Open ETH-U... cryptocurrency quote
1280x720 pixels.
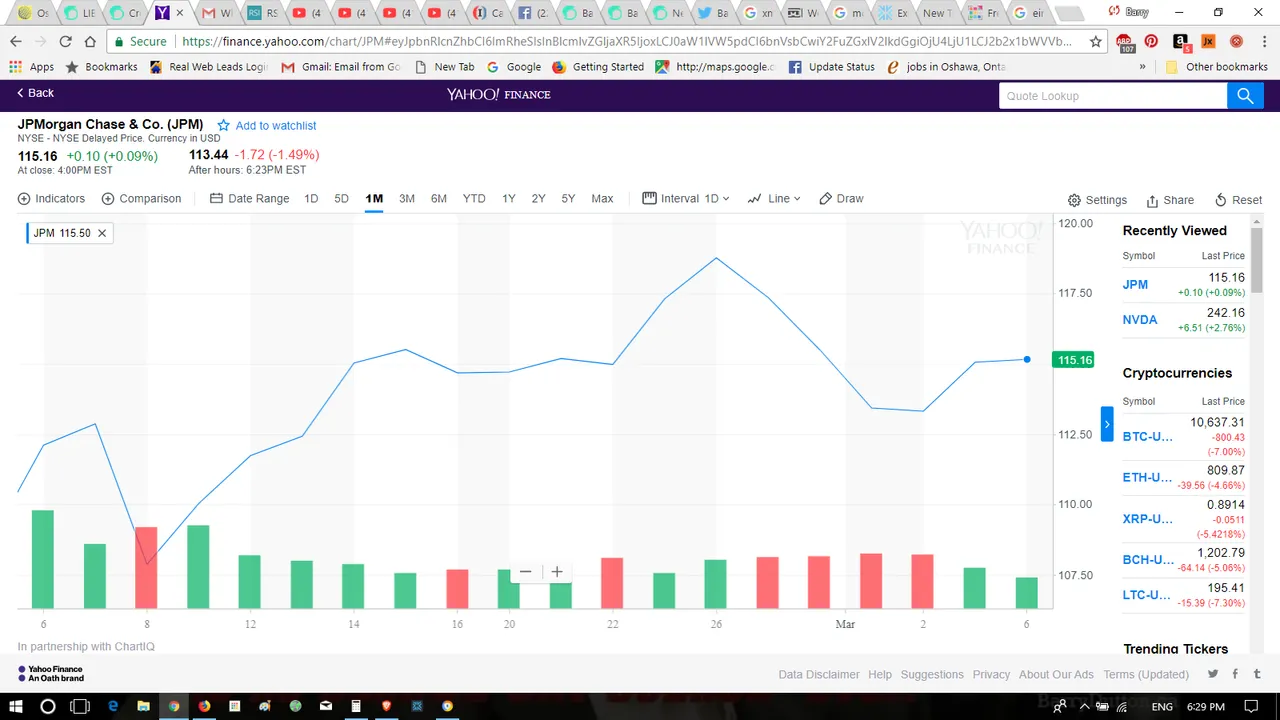[x=1147, y=478]
